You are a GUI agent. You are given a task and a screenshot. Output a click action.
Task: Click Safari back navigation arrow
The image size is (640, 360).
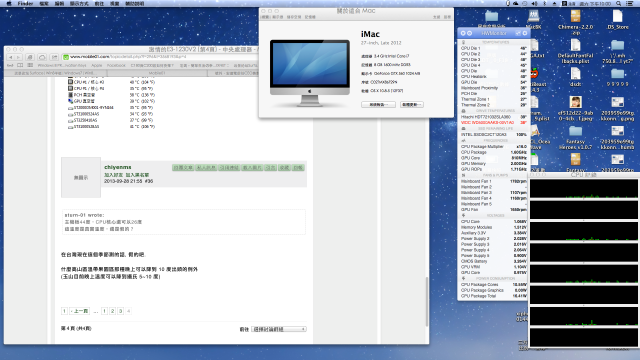tap(11, 57)
